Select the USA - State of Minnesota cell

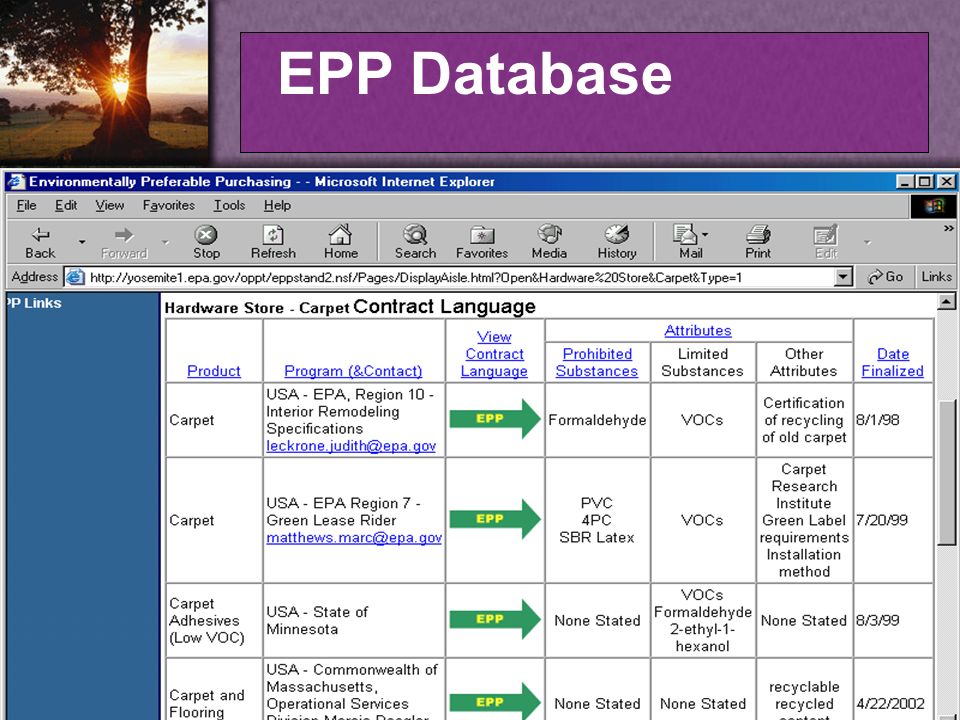point(354,620)
